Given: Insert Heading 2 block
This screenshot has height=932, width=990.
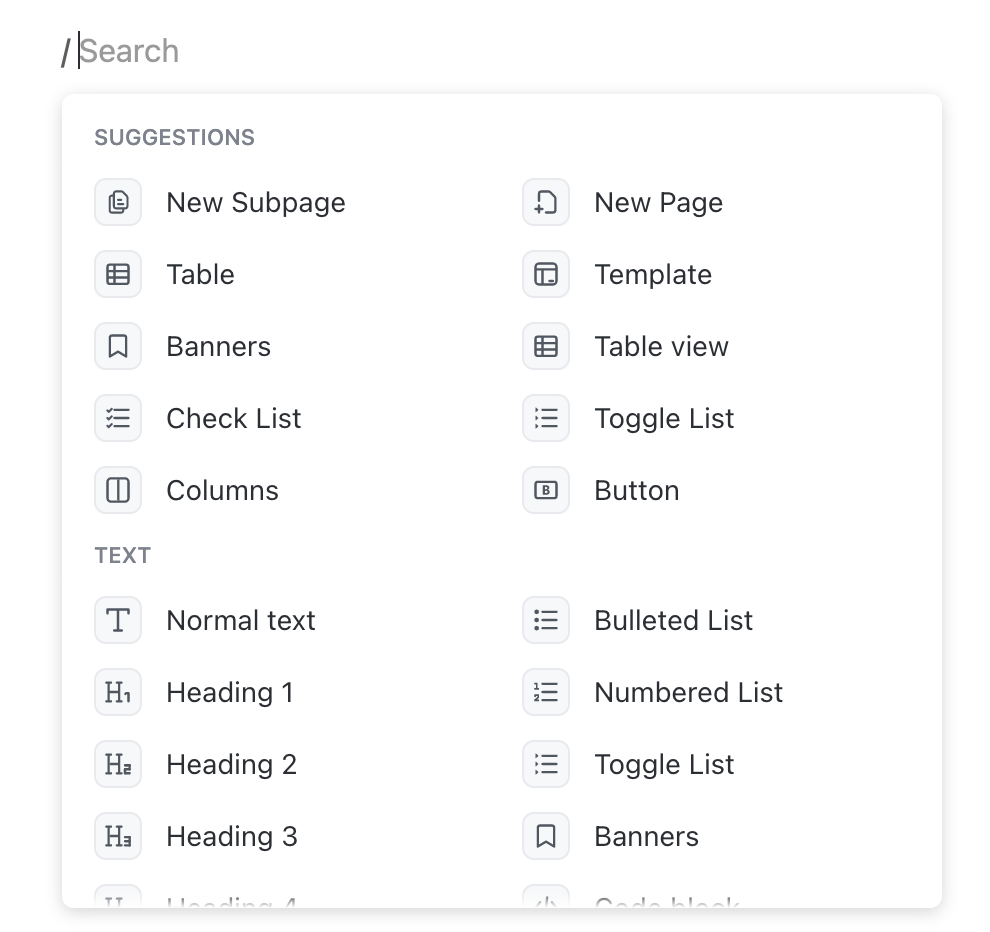Looking at the screenshot, I should pyautogui.click(x=231, y=765).
